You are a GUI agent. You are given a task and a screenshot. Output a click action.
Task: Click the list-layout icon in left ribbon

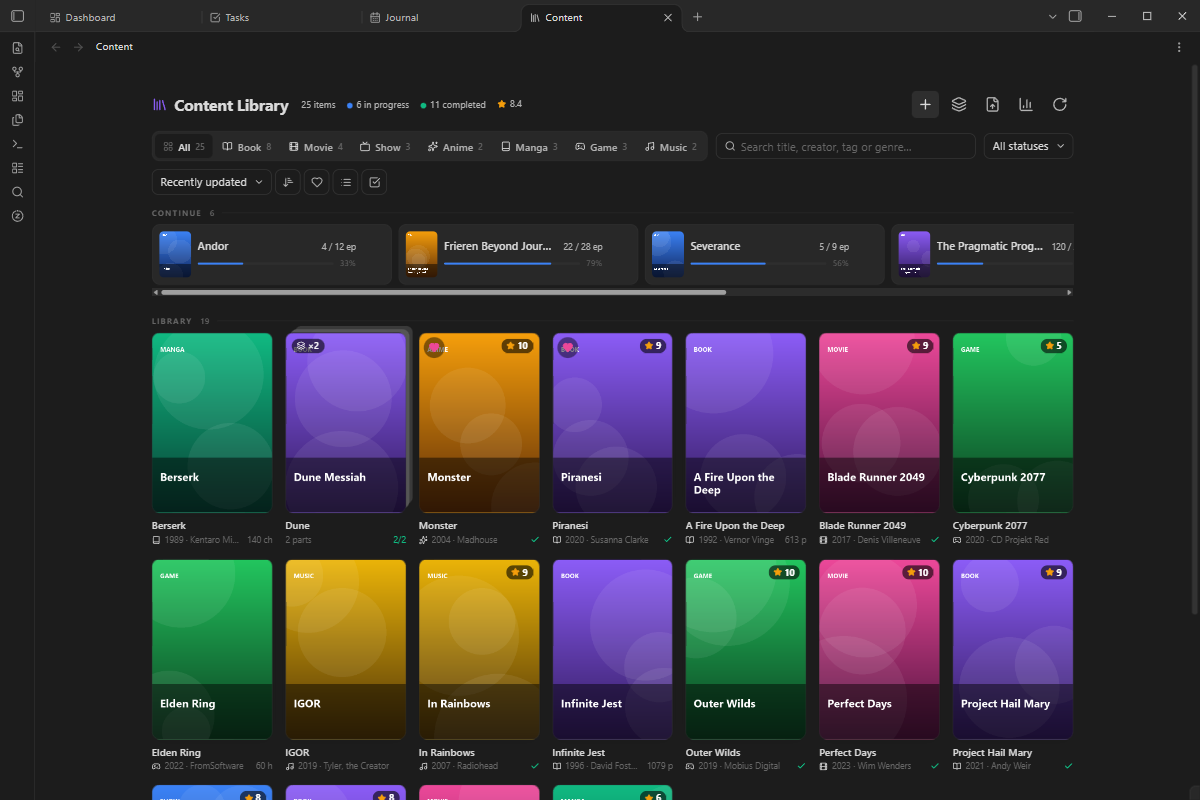(17, 168)
